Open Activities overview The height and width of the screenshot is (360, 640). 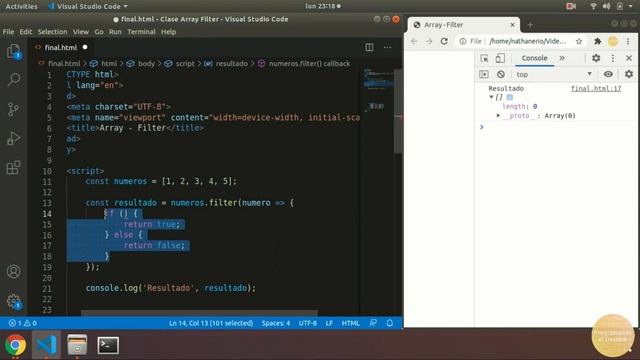coord(21,6)
